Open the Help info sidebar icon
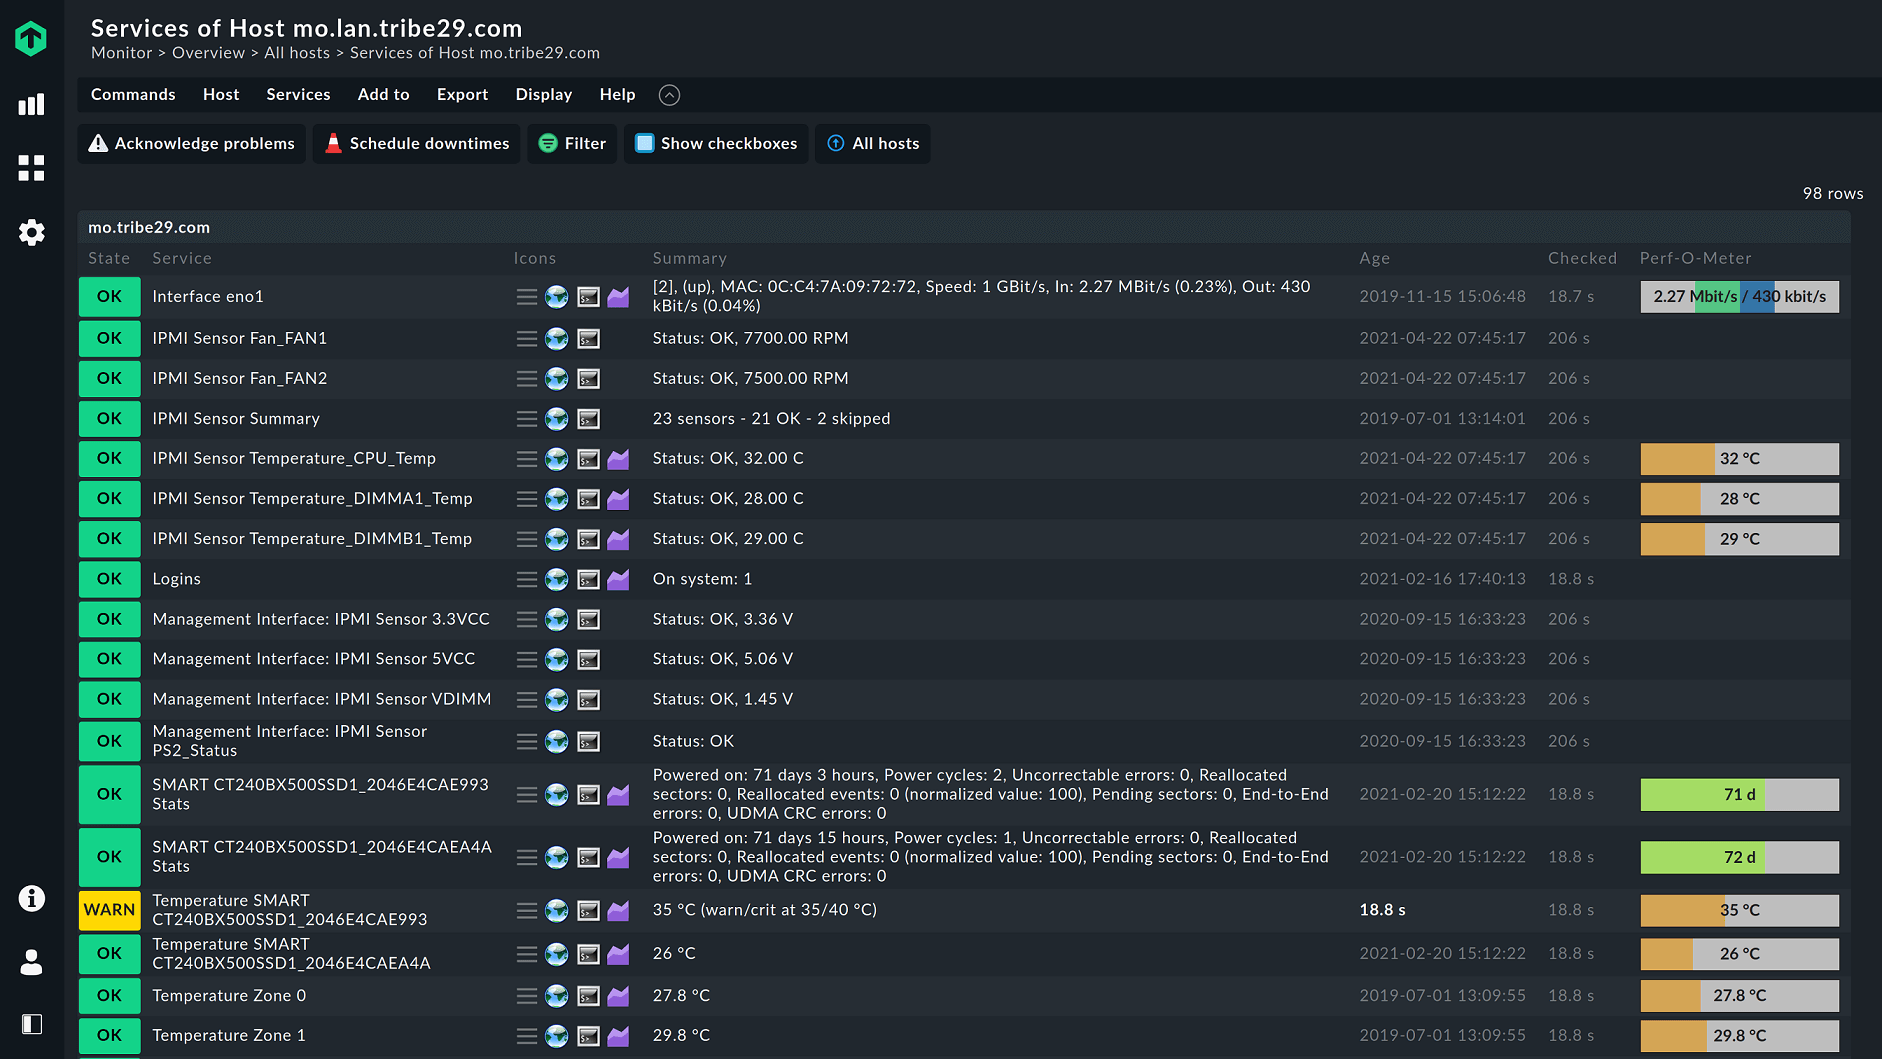Viewport: 1882px width, 1059px height. click(31, 898)
